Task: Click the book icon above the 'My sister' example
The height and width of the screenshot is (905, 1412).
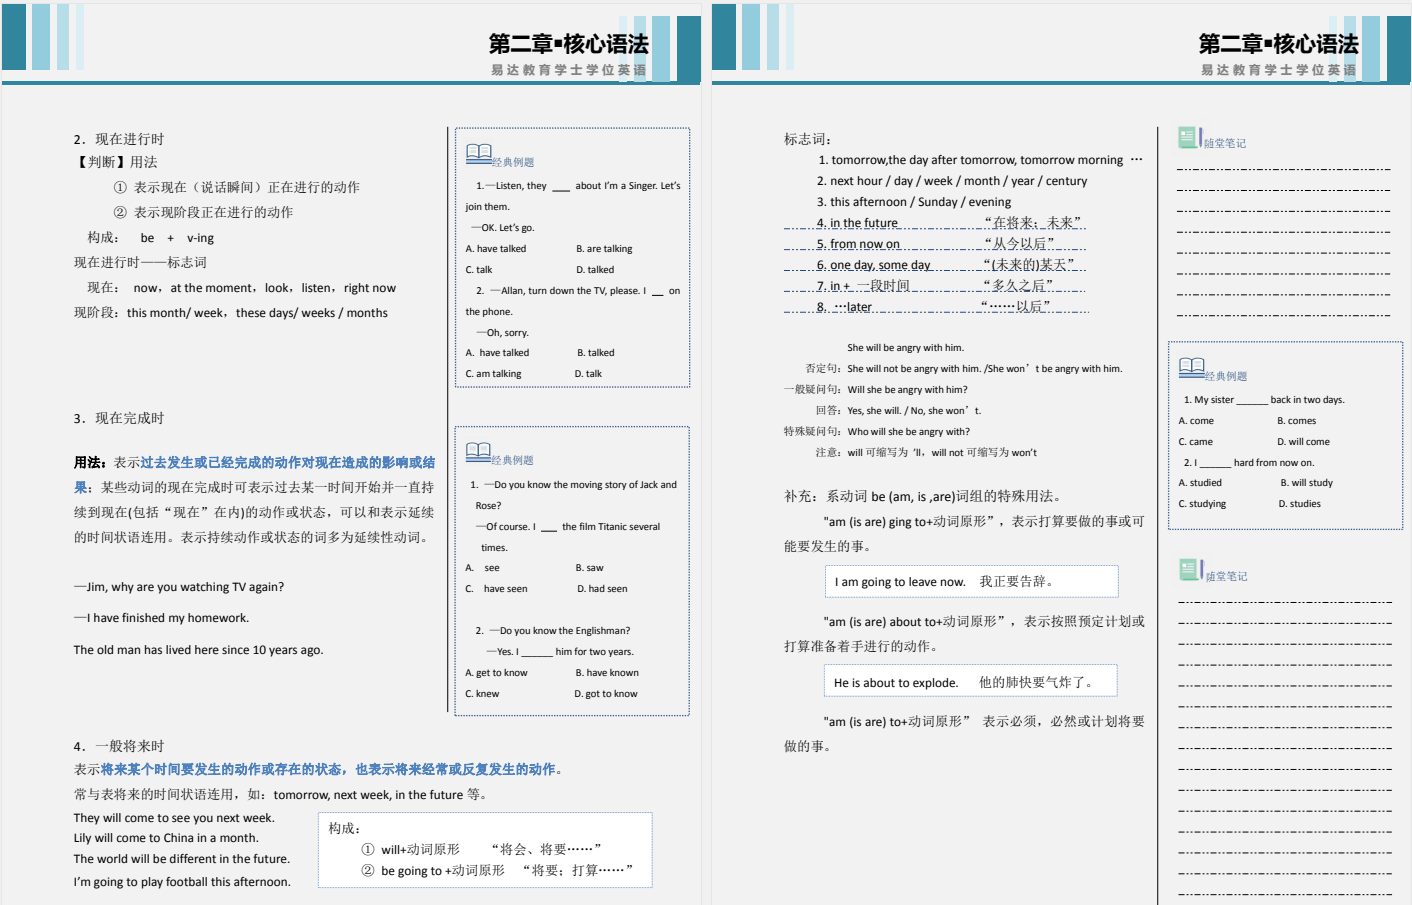Action: [1192, 368]
